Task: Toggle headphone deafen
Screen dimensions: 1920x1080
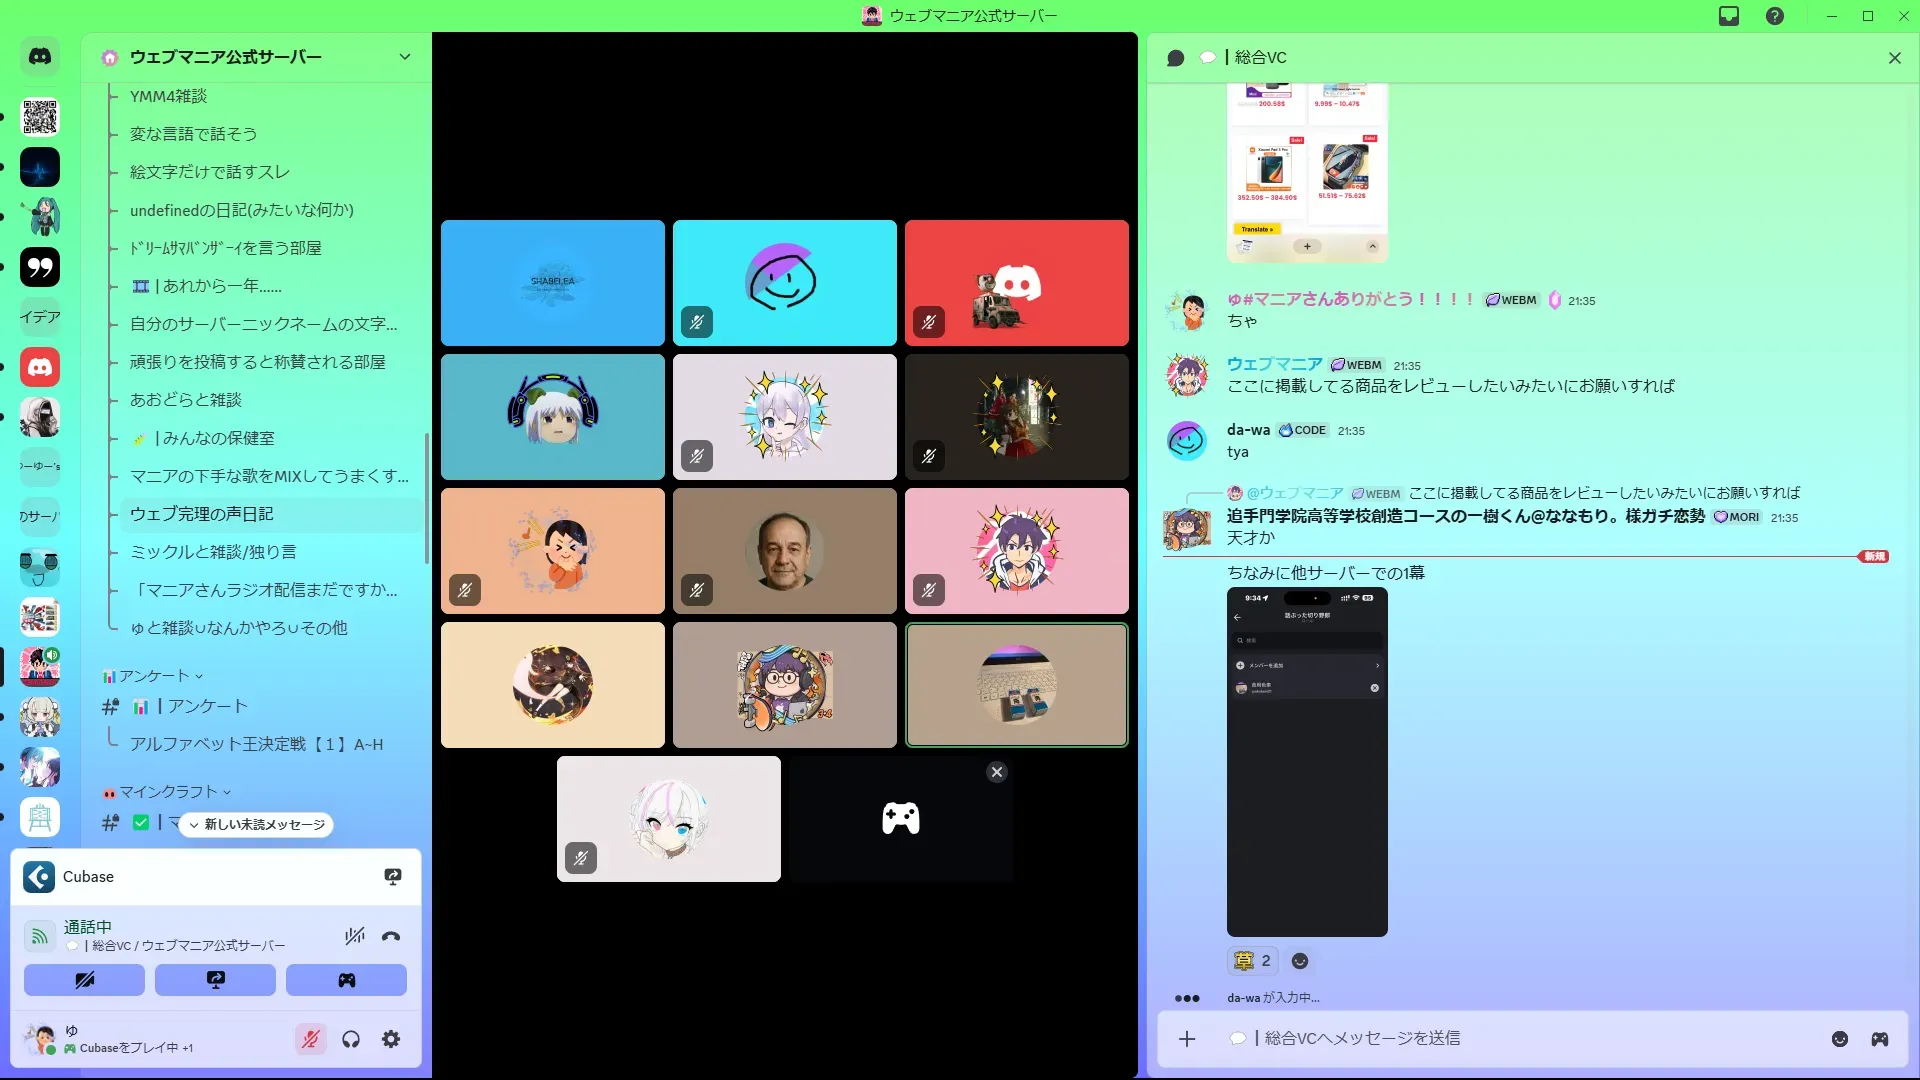Action: click(351, 1040)
